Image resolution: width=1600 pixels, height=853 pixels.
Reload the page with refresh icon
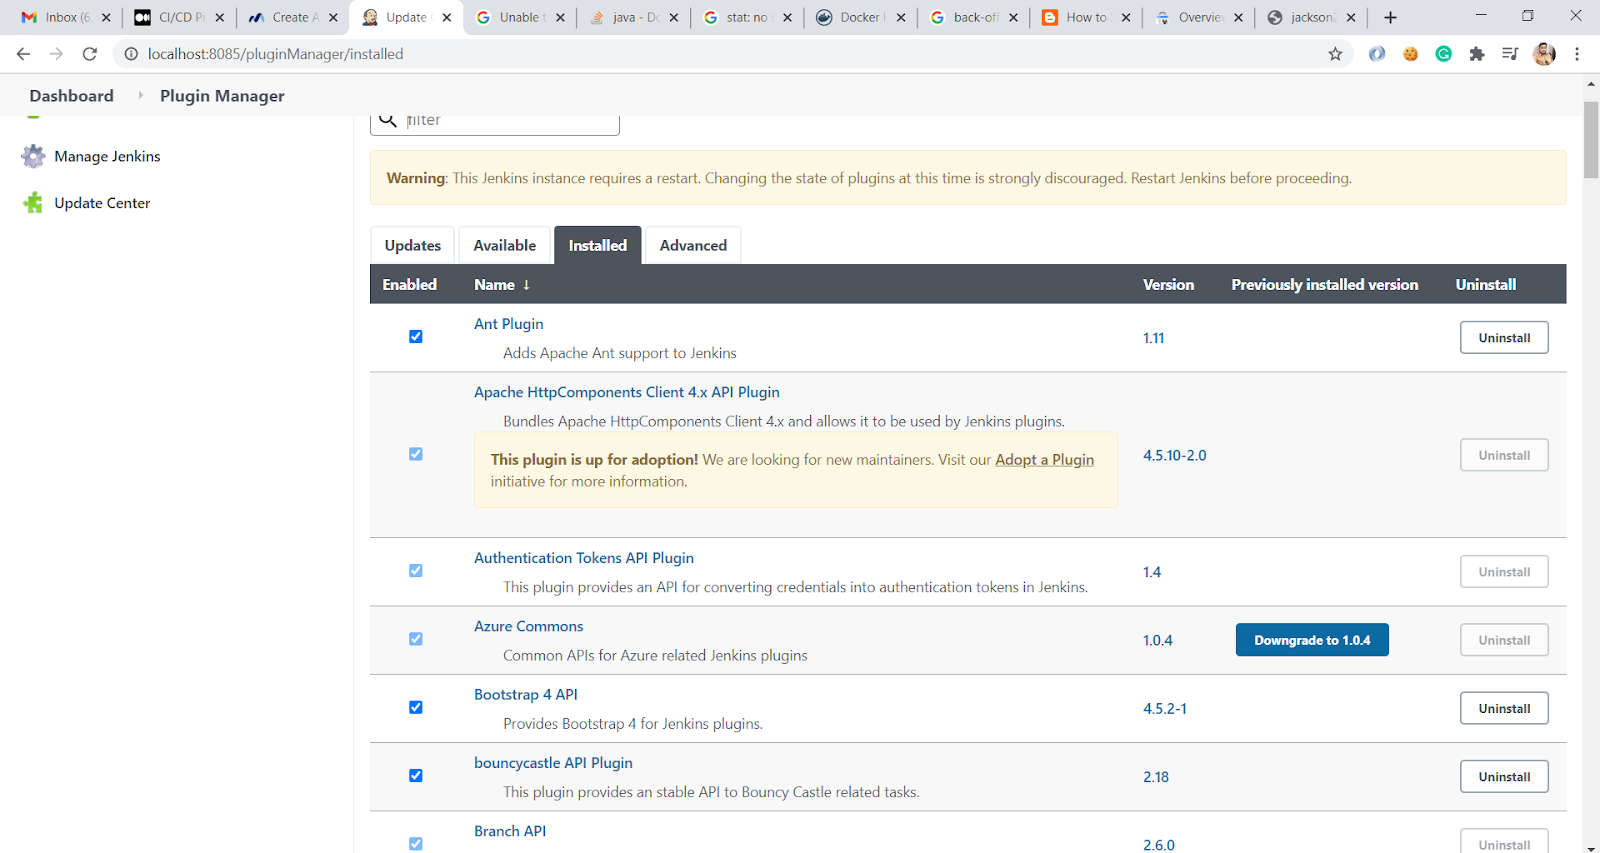[x=90, y=54]
